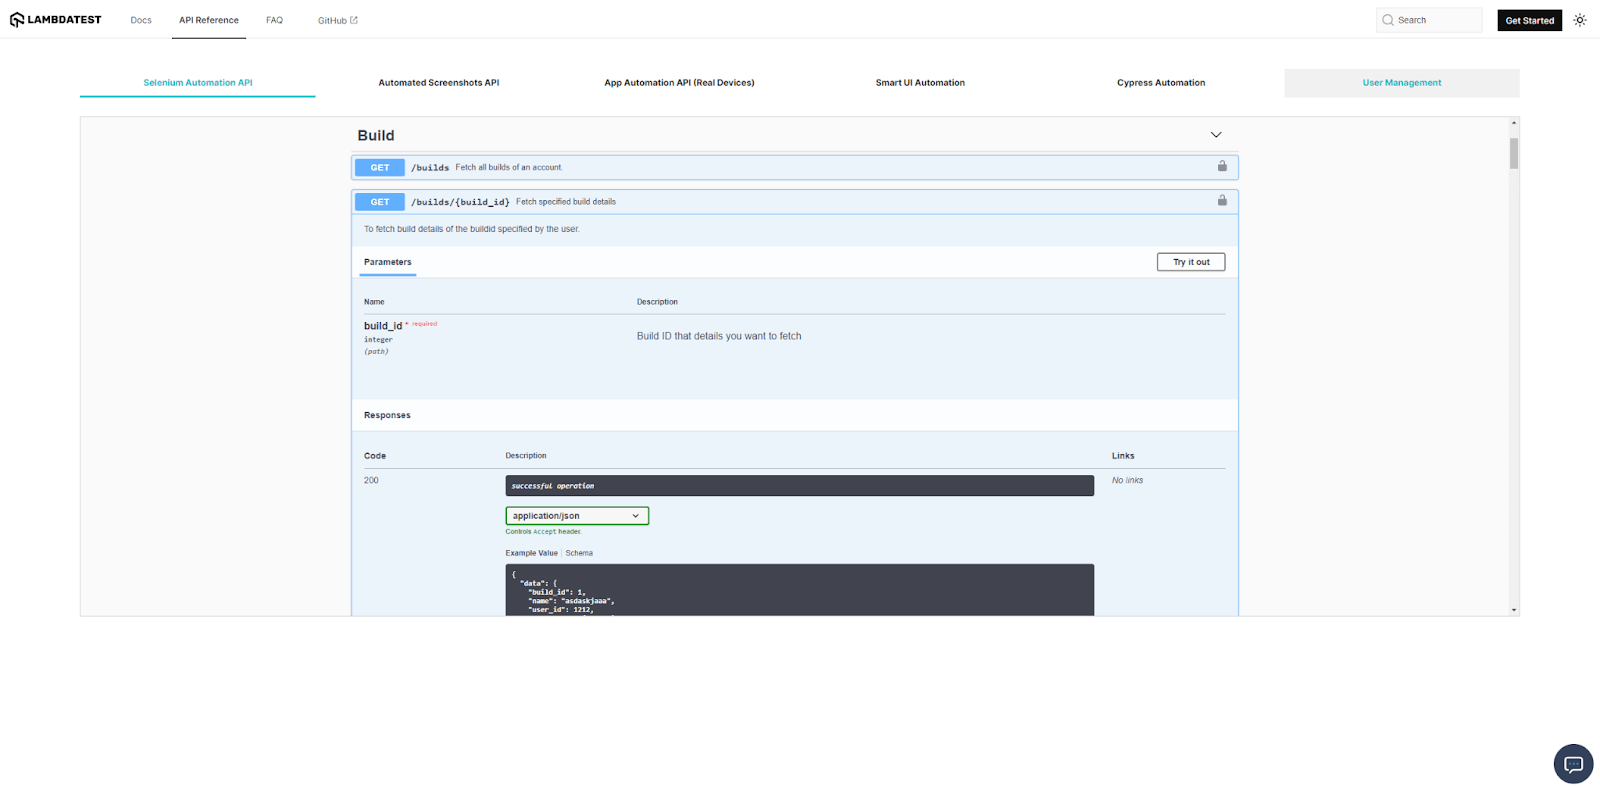The height and width of the screenshot is (790, 1600).
Task: Switch to the Schema view
Action: pyautogui.click(x=579, y=553)
